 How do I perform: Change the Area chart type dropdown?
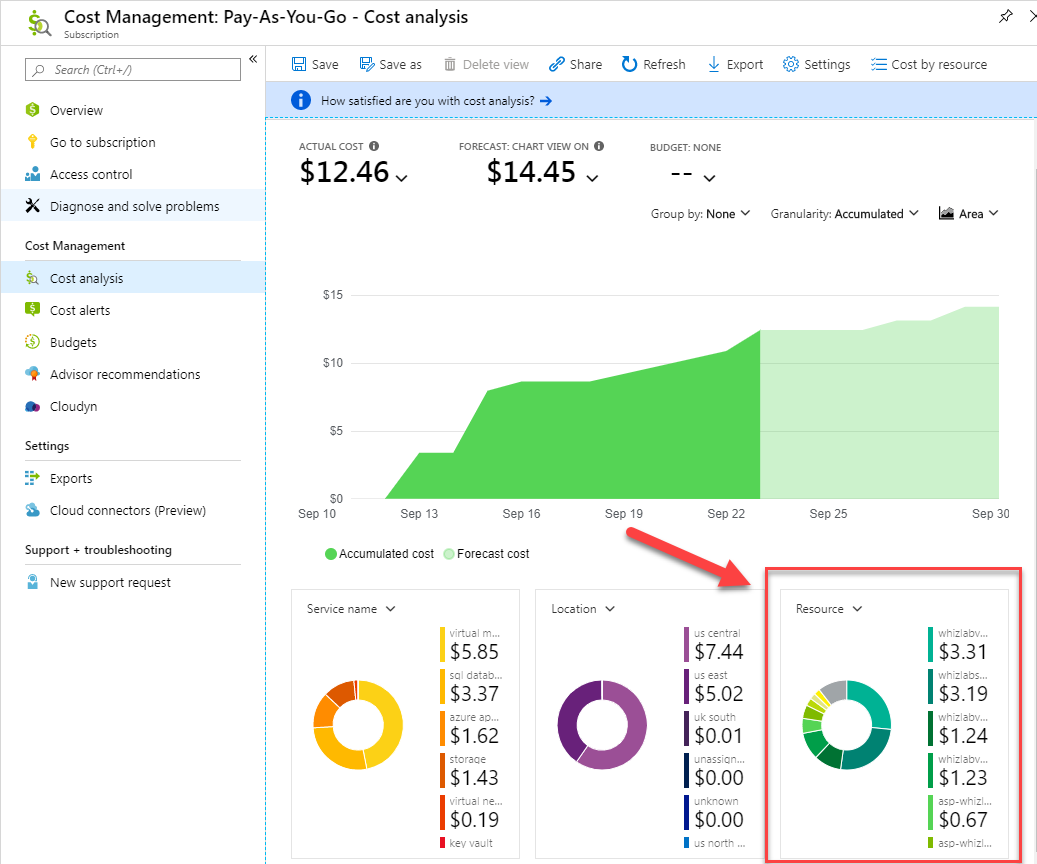point(969,214)
